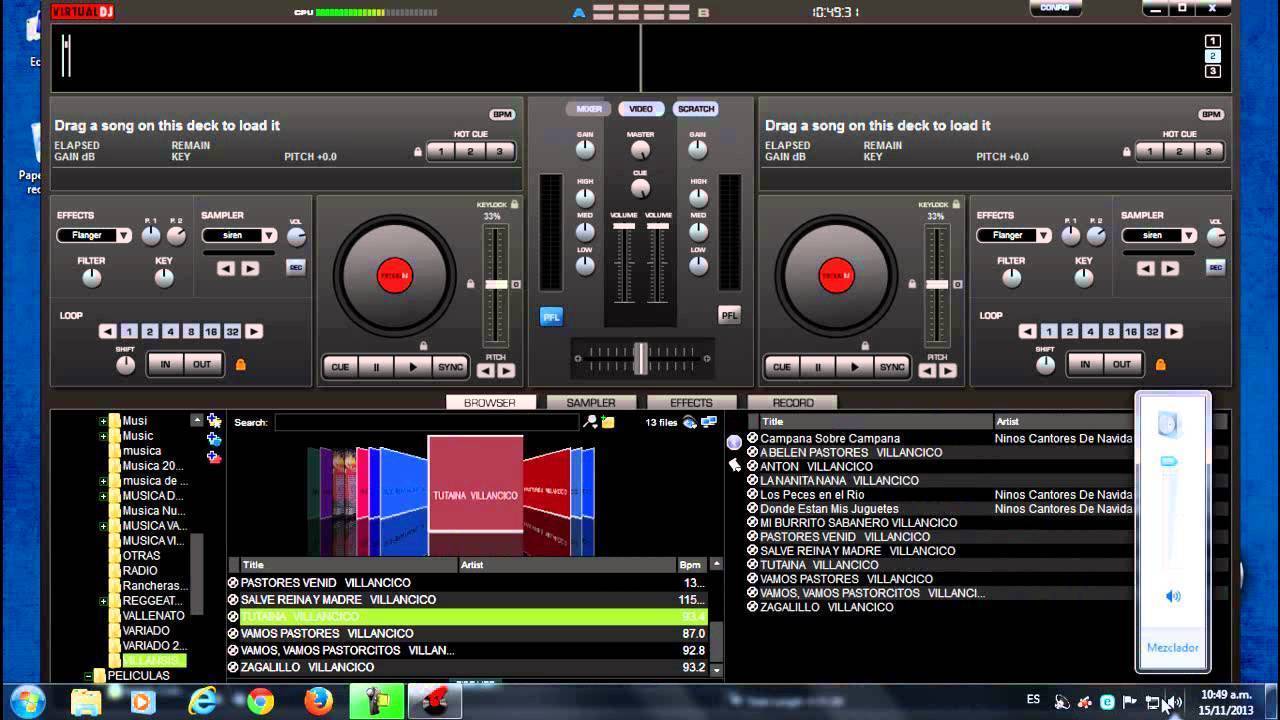Click the crossfader slider
The image size is (1280, 720).
tap(640, 357)
